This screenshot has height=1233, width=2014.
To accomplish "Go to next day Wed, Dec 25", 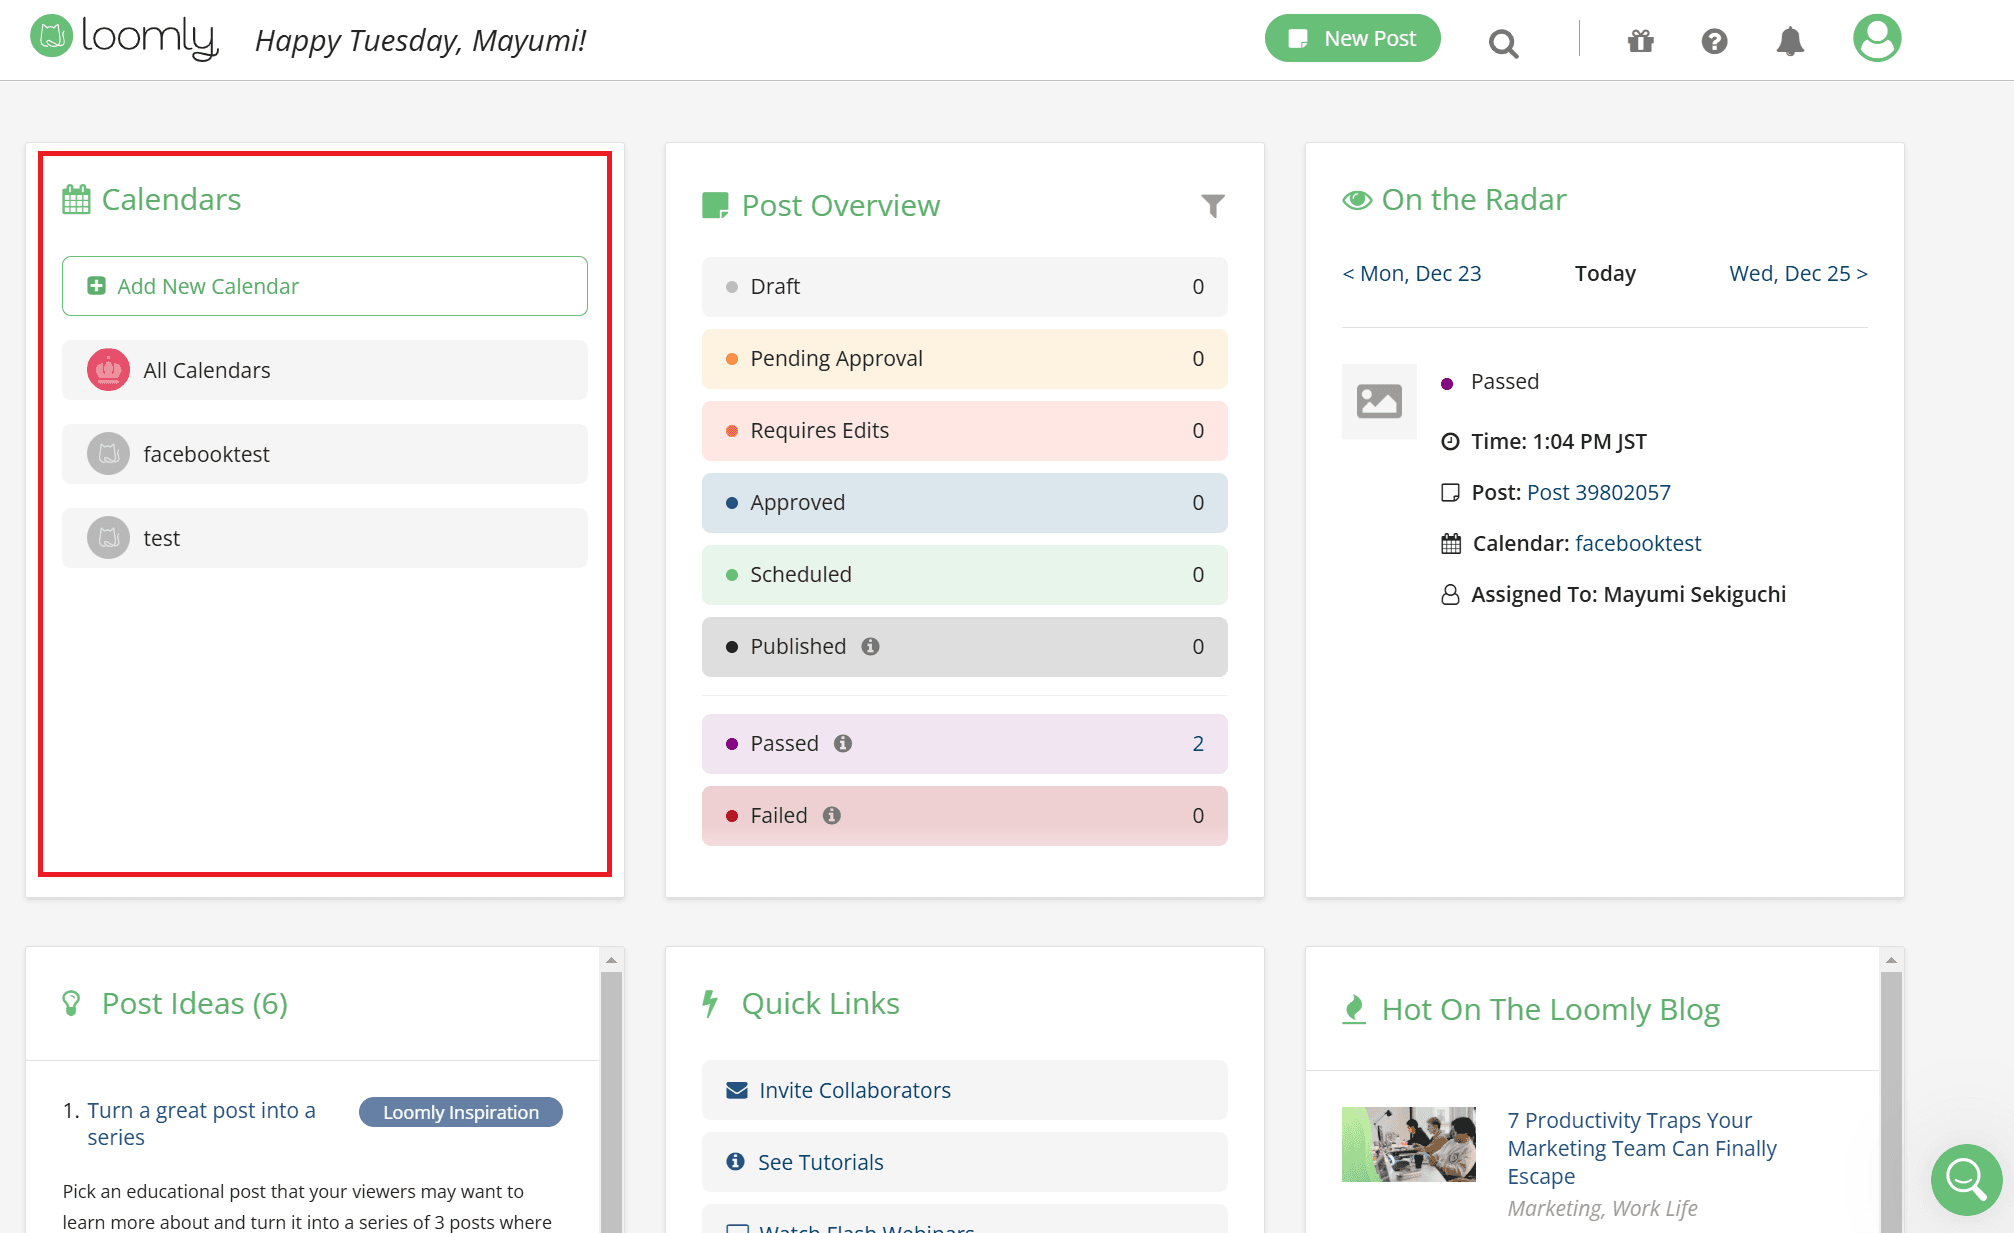I will [1798, 273].
